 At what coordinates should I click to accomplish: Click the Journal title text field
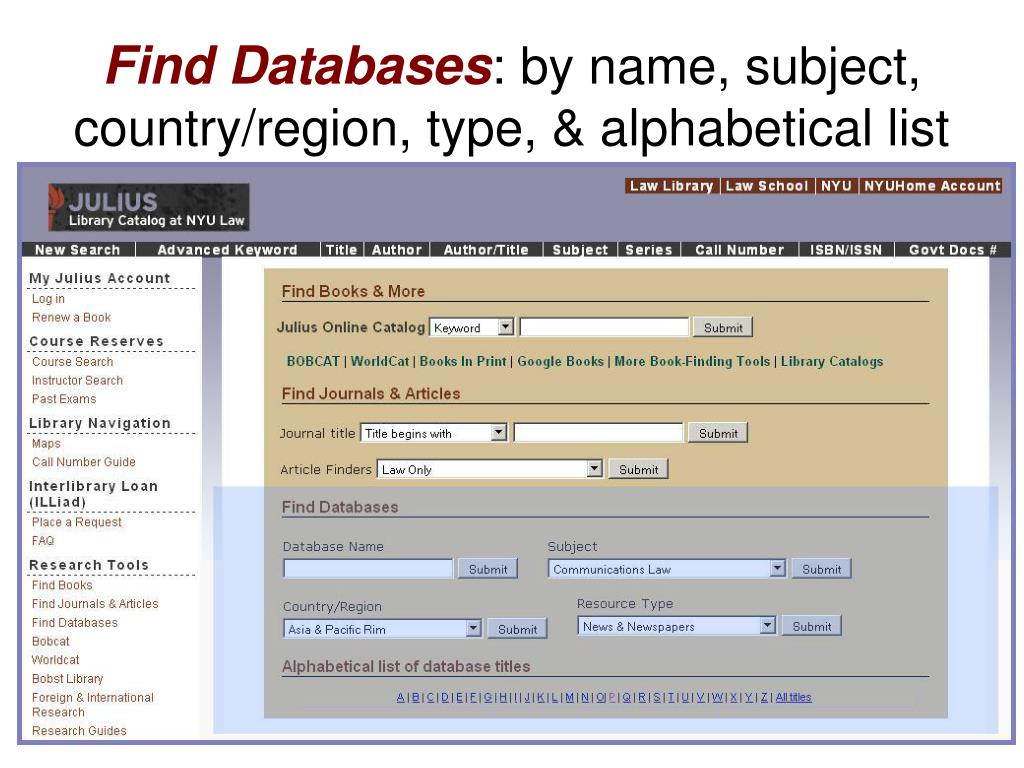(598, 433)
